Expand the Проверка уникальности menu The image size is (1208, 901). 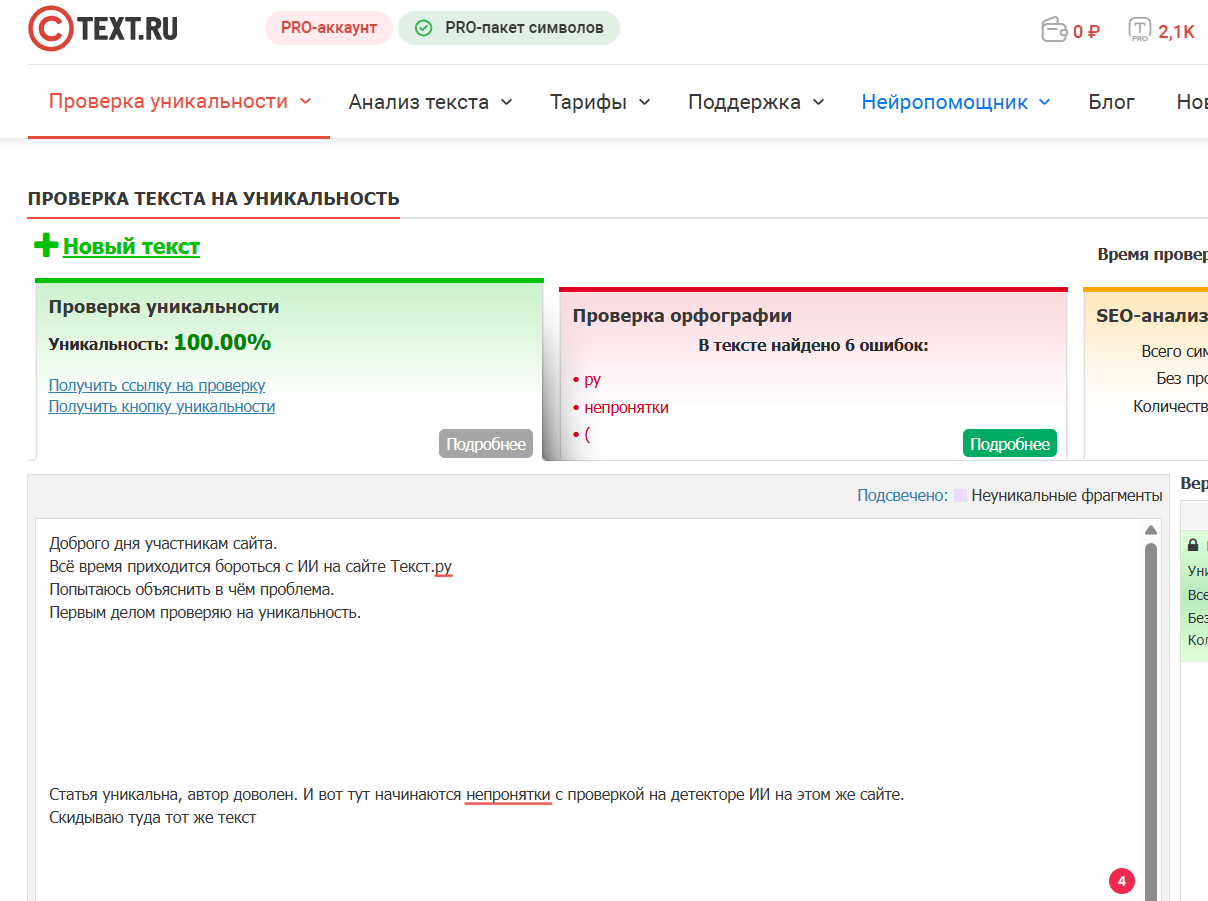(180, 101)
